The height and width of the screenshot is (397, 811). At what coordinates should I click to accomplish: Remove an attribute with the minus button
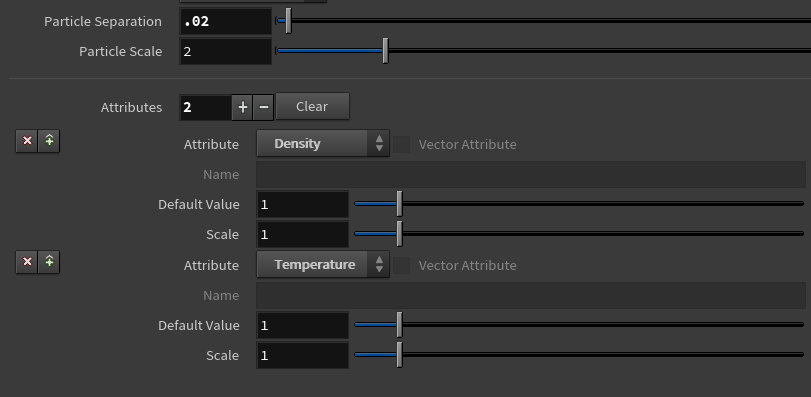pyautogui.click(x=263, y=107)
